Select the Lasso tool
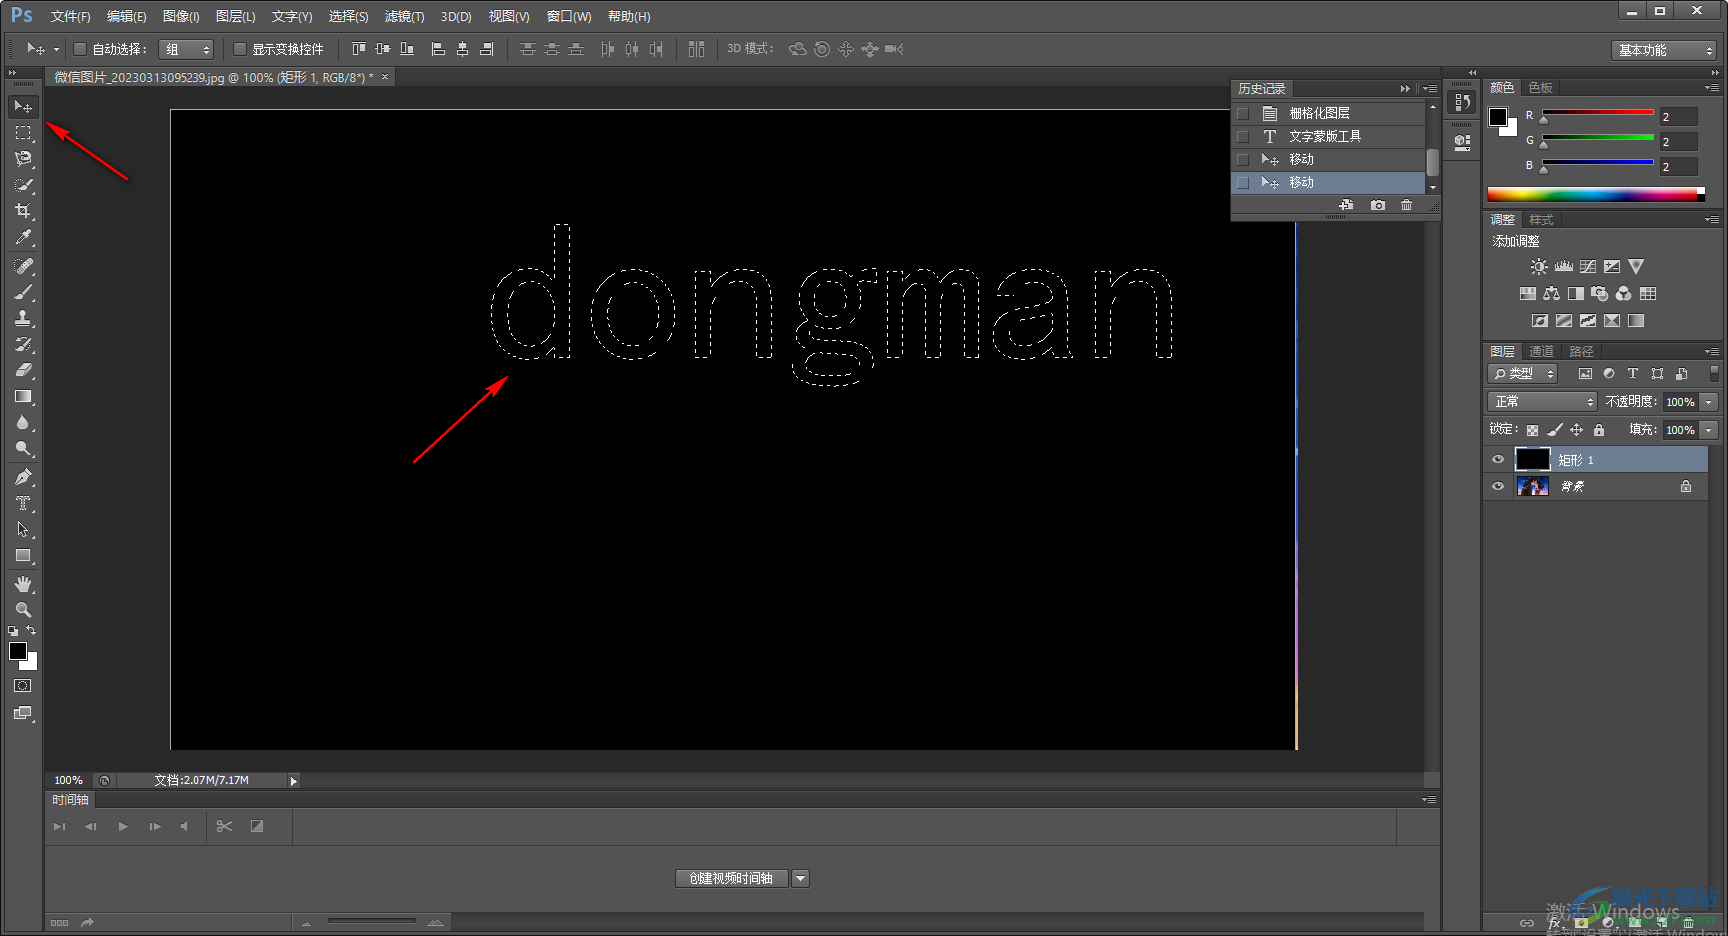Screen dimensions: 1728x936 pyautogui.click(x=23, y=159)
